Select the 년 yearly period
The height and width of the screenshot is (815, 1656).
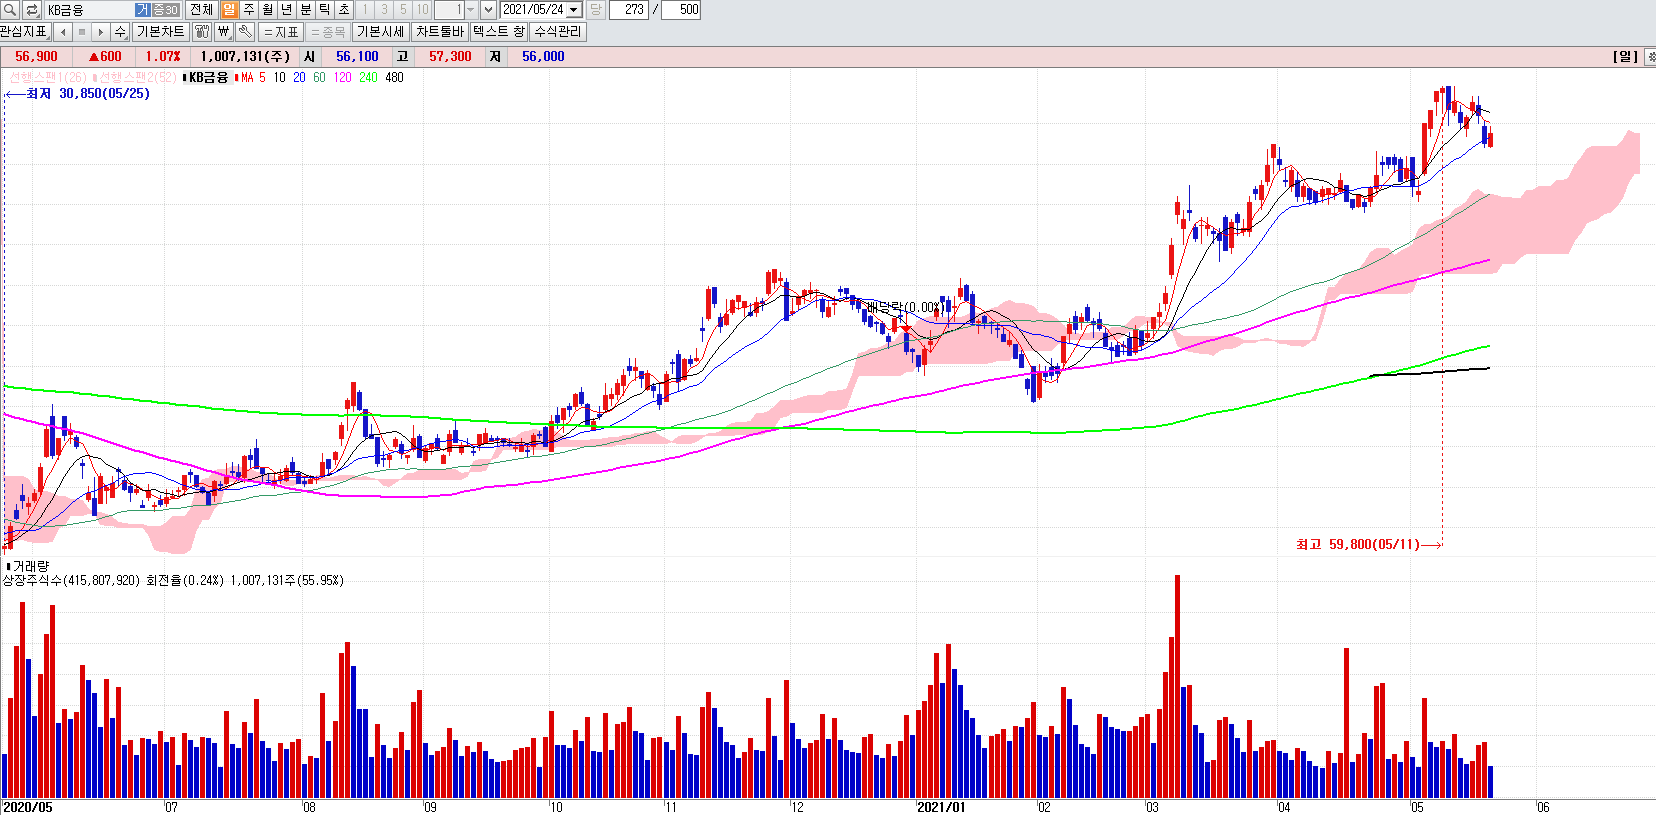tap(286, 10)
